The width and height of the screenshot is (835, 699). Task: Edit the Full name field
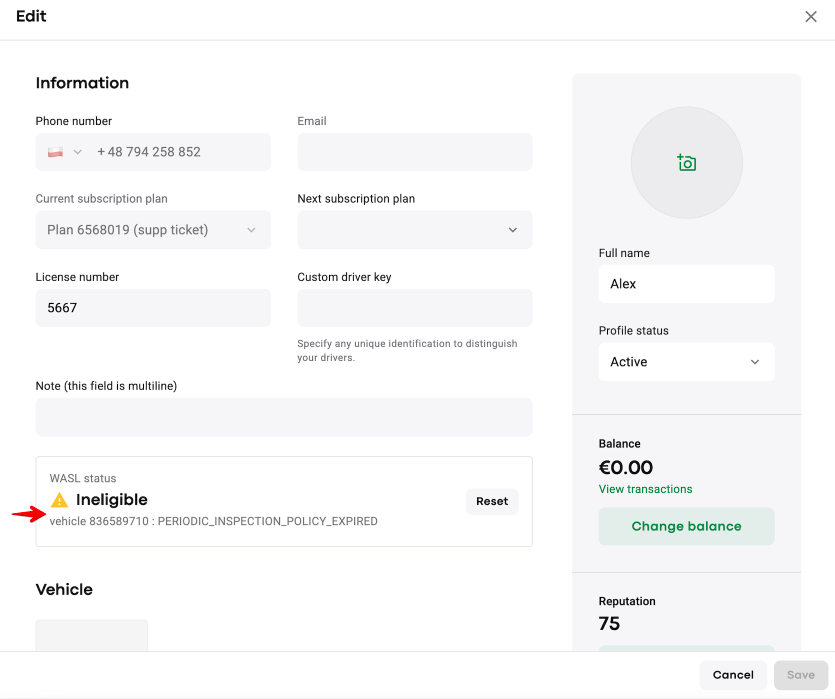point(686,284)
